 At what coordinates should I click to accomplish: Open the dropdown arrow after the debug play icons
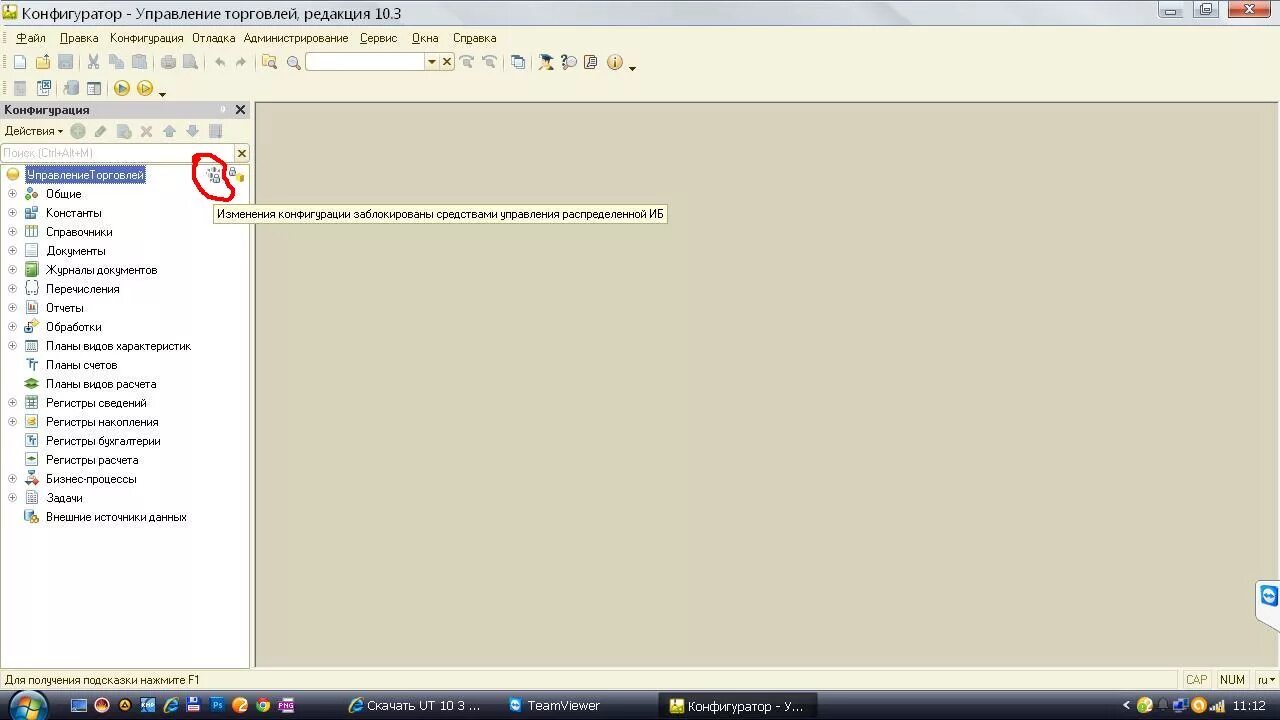click(x=162, y=93)
